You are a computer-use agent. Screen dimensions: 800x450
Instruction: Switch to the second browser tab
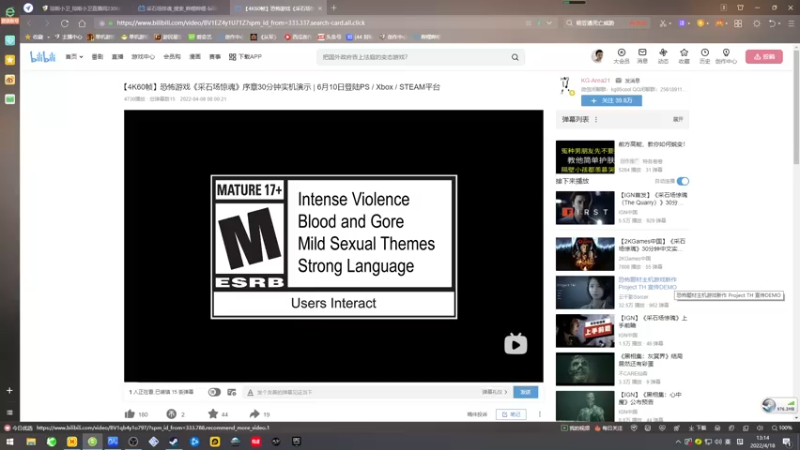[x=180, y=8]
